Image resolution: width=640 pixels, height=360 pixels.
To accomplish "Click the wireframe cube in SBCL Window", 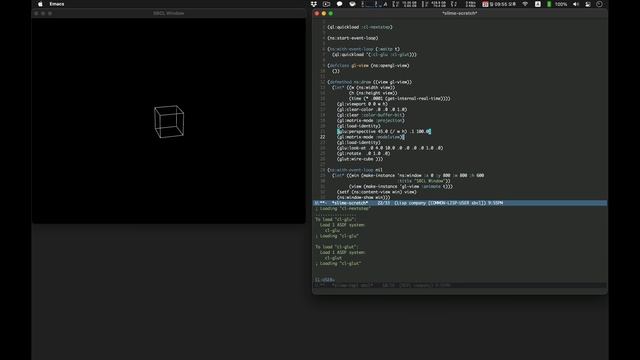I will click(x=169, y=122).
